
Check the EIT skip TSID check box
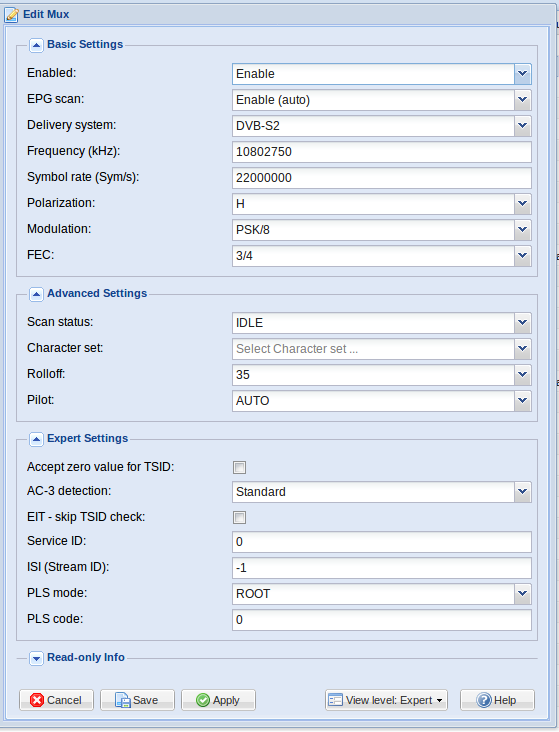pyautogui.click(x=240, y=517)
